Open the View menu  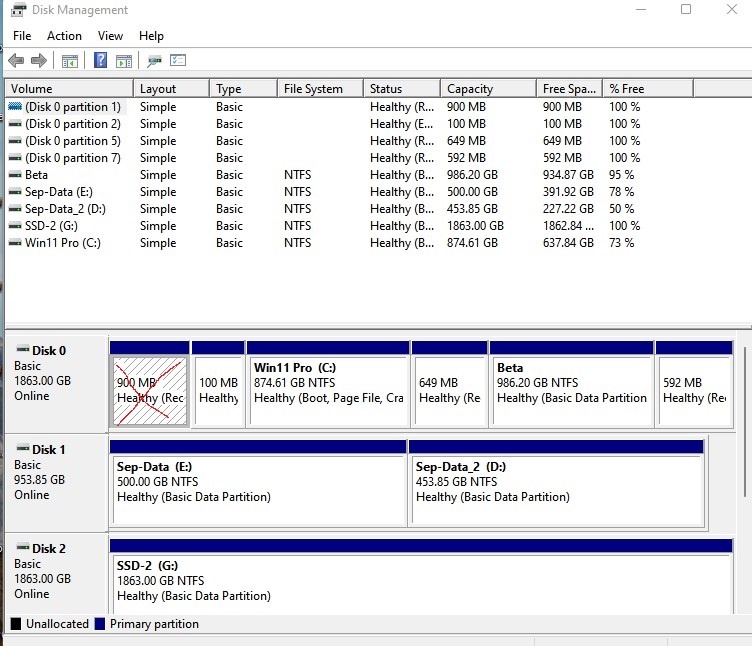click(x=110, y=36)
